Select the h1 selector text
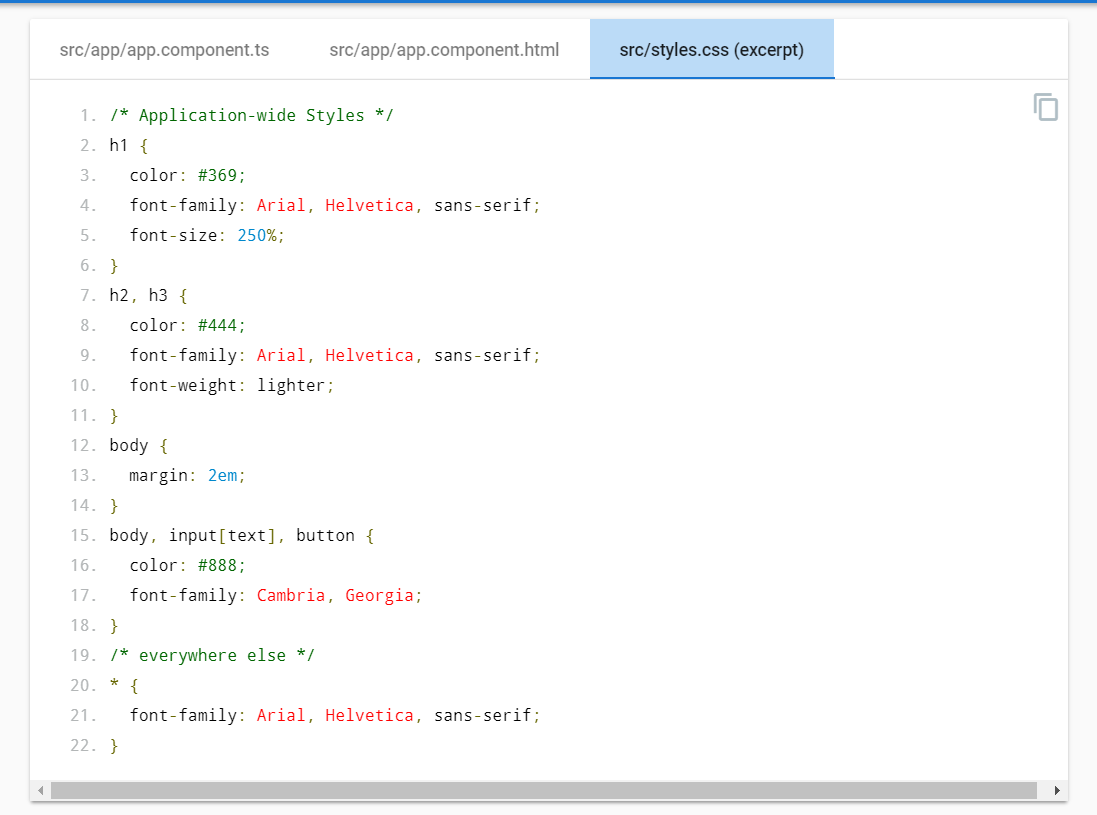 [x=115, y=144]
